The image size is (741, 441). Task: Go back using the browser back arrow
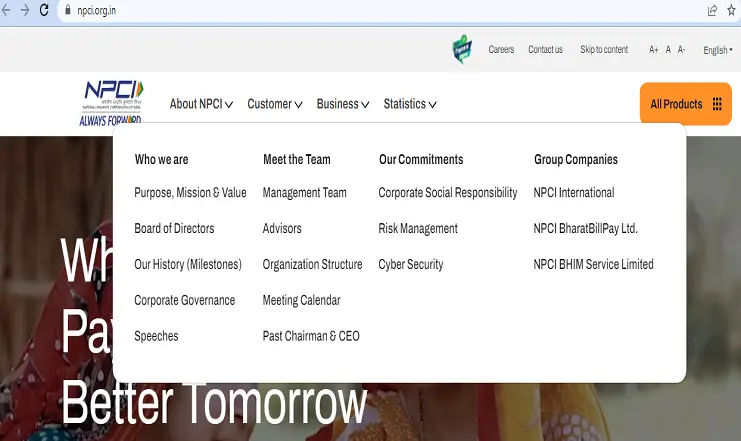pos(6,10)
